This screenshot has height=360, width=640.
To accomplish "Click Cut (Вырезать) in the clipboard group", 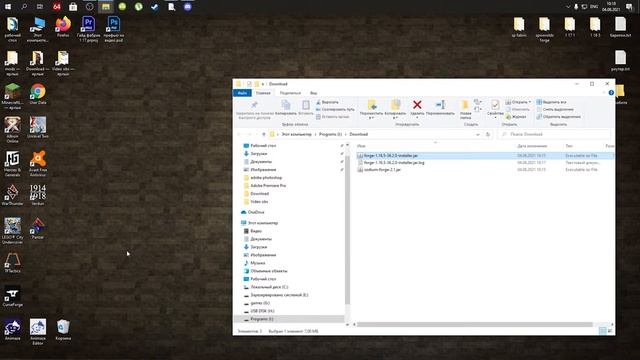I will pyautogui.click(x=327, y=102).
